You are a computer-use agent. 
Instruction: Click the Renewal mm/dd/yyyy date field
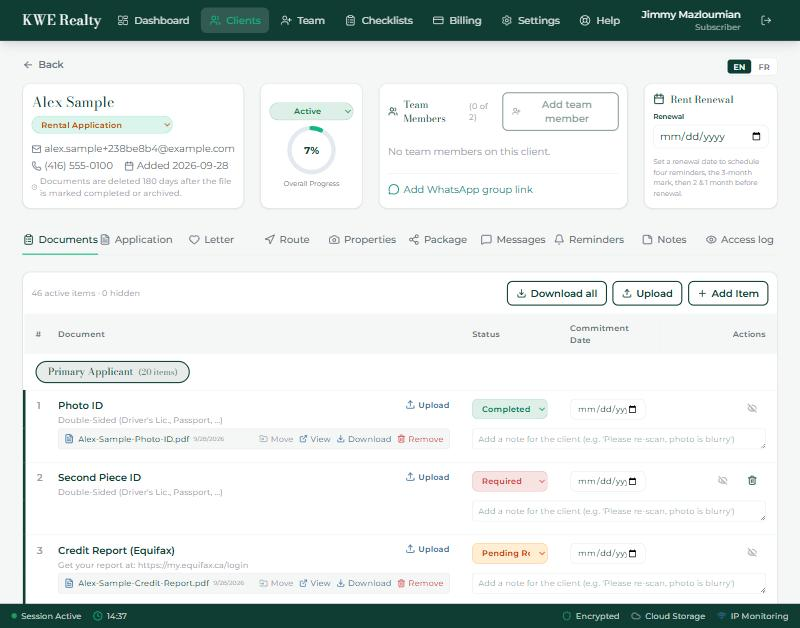(710, 136)
